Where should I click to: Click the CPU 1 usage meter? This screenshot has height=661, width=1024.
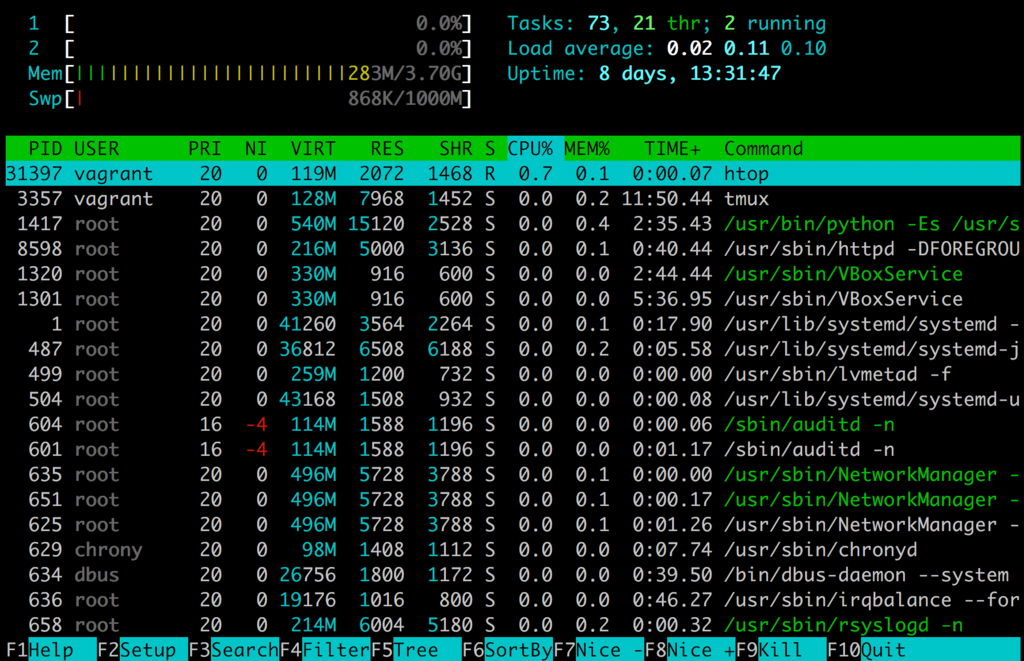click(x=249, y=24)
